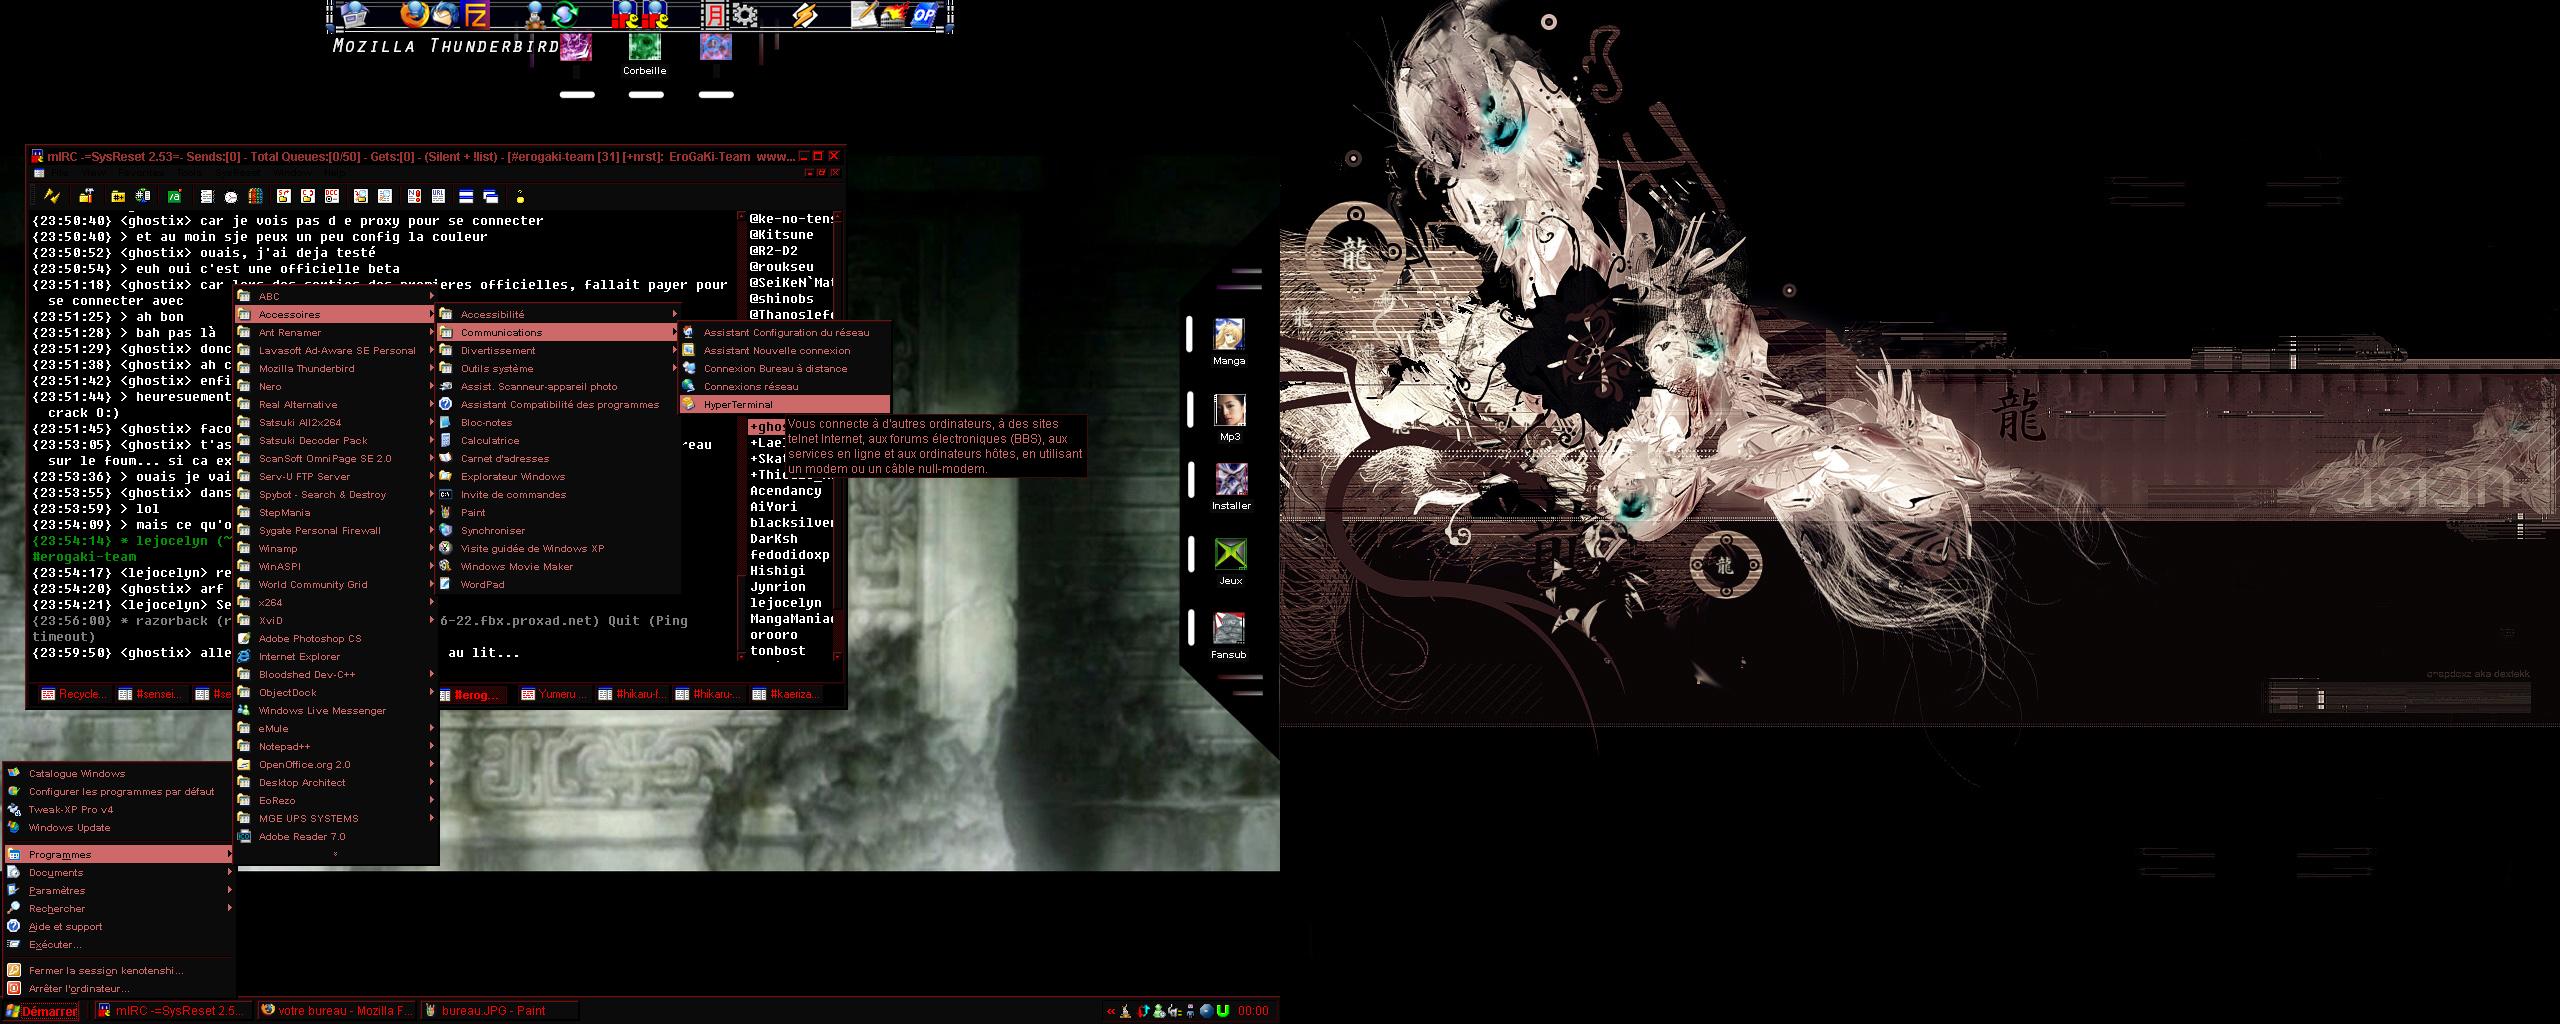Open FileZilla from the top dock
This screenshot has height=1024, width=2560.
(477, 14)
